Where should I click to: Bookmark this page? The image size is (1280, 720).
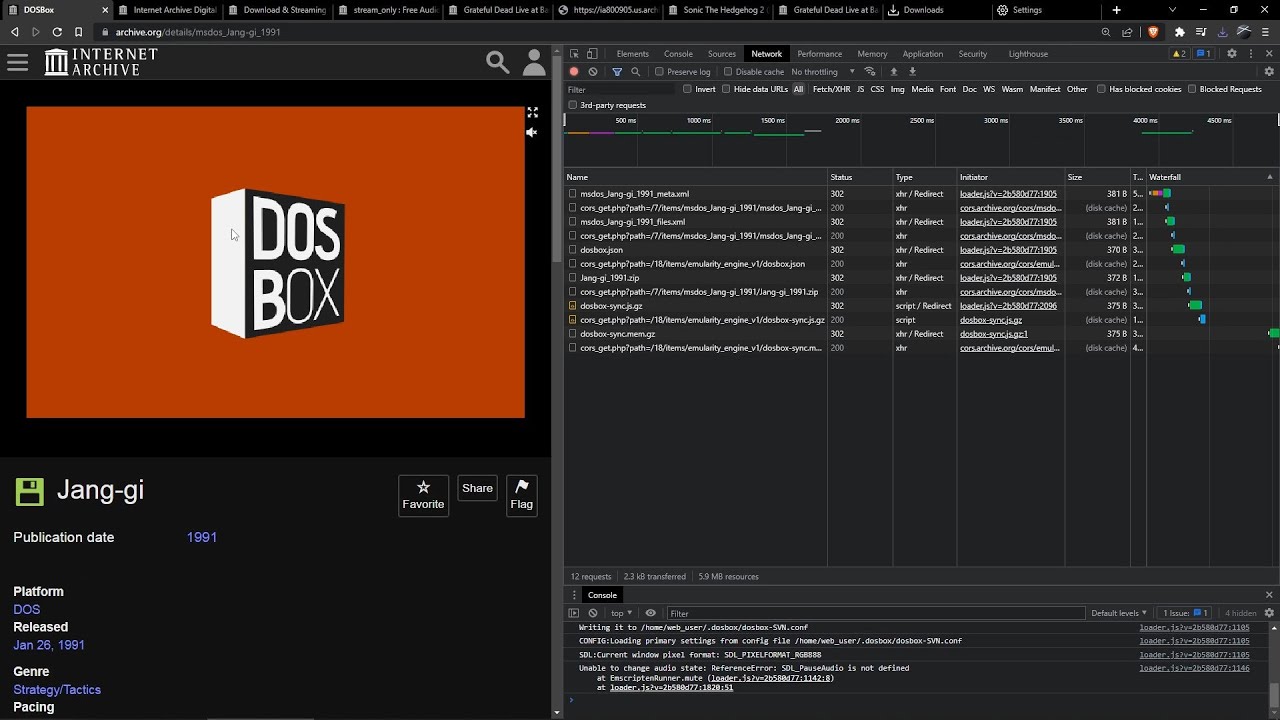(78, 32)
